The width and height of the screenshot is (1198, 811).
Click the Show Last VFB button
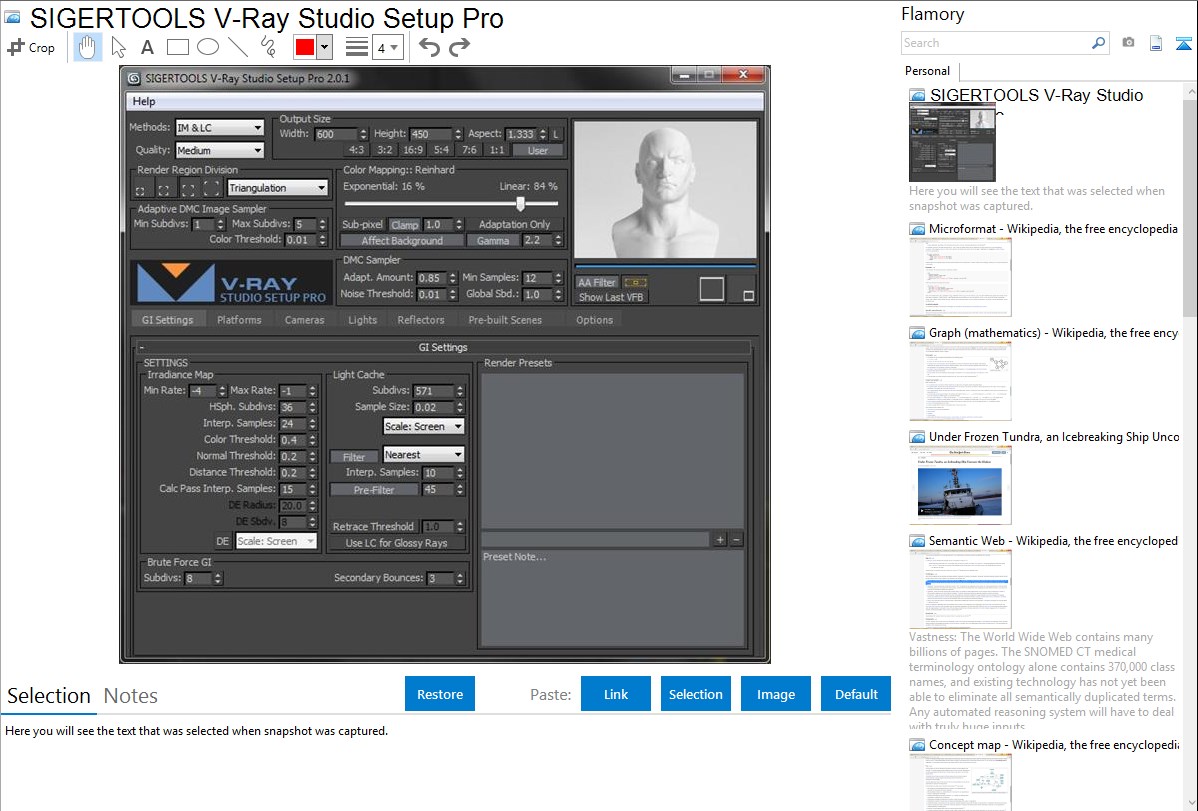tap(611, 297)
